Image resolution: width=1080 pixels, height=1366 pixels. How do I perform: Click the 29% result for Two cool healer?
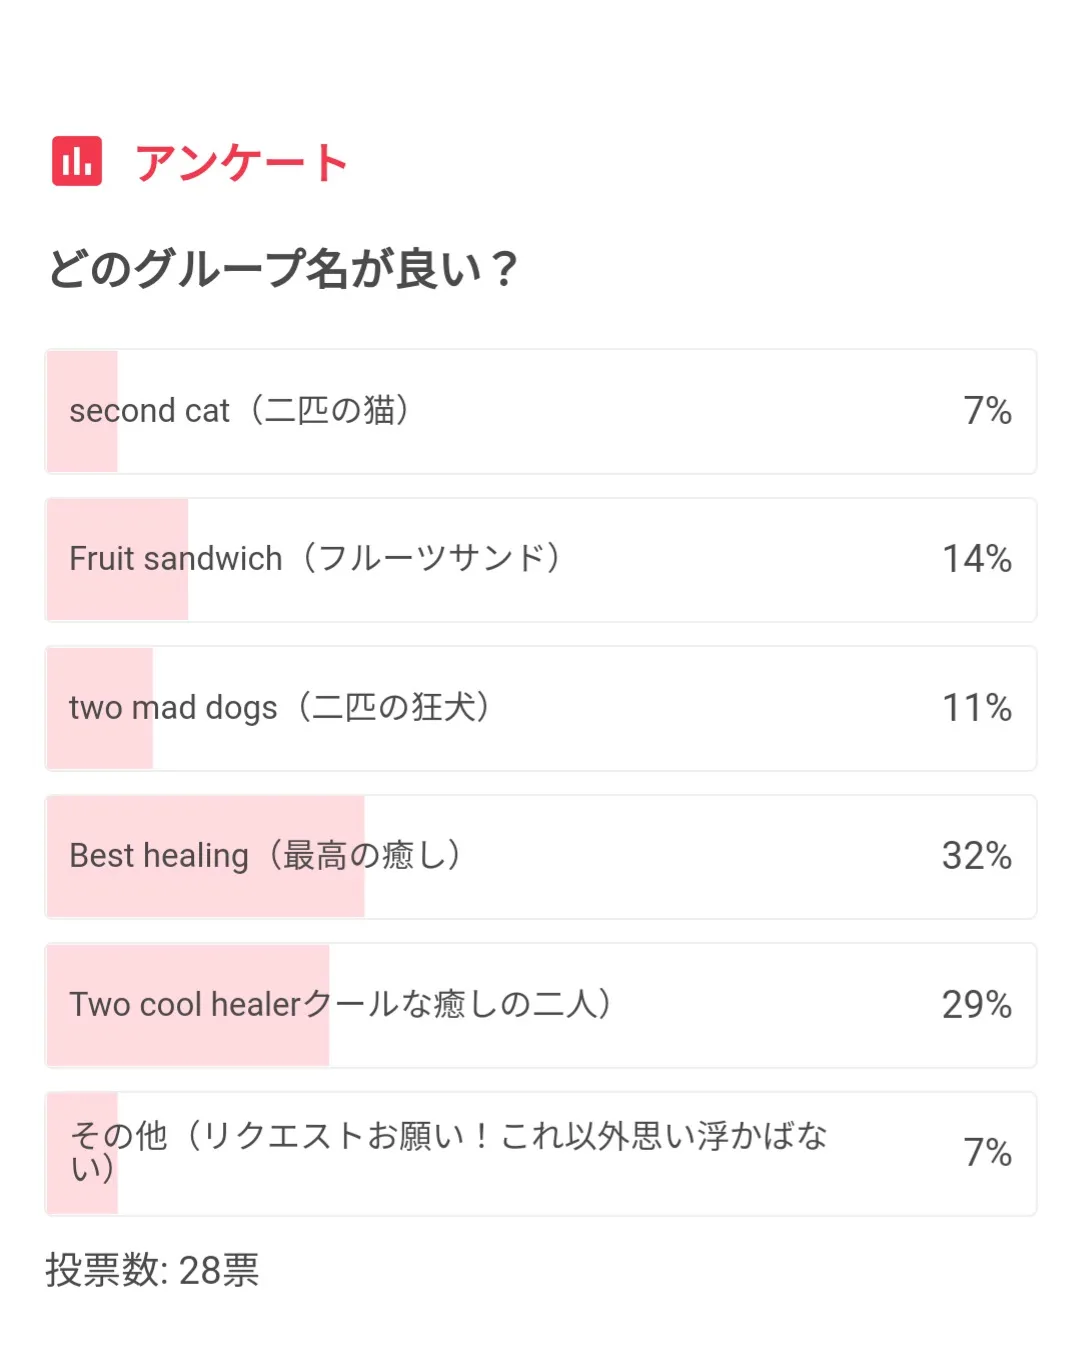click(977, 1005)
